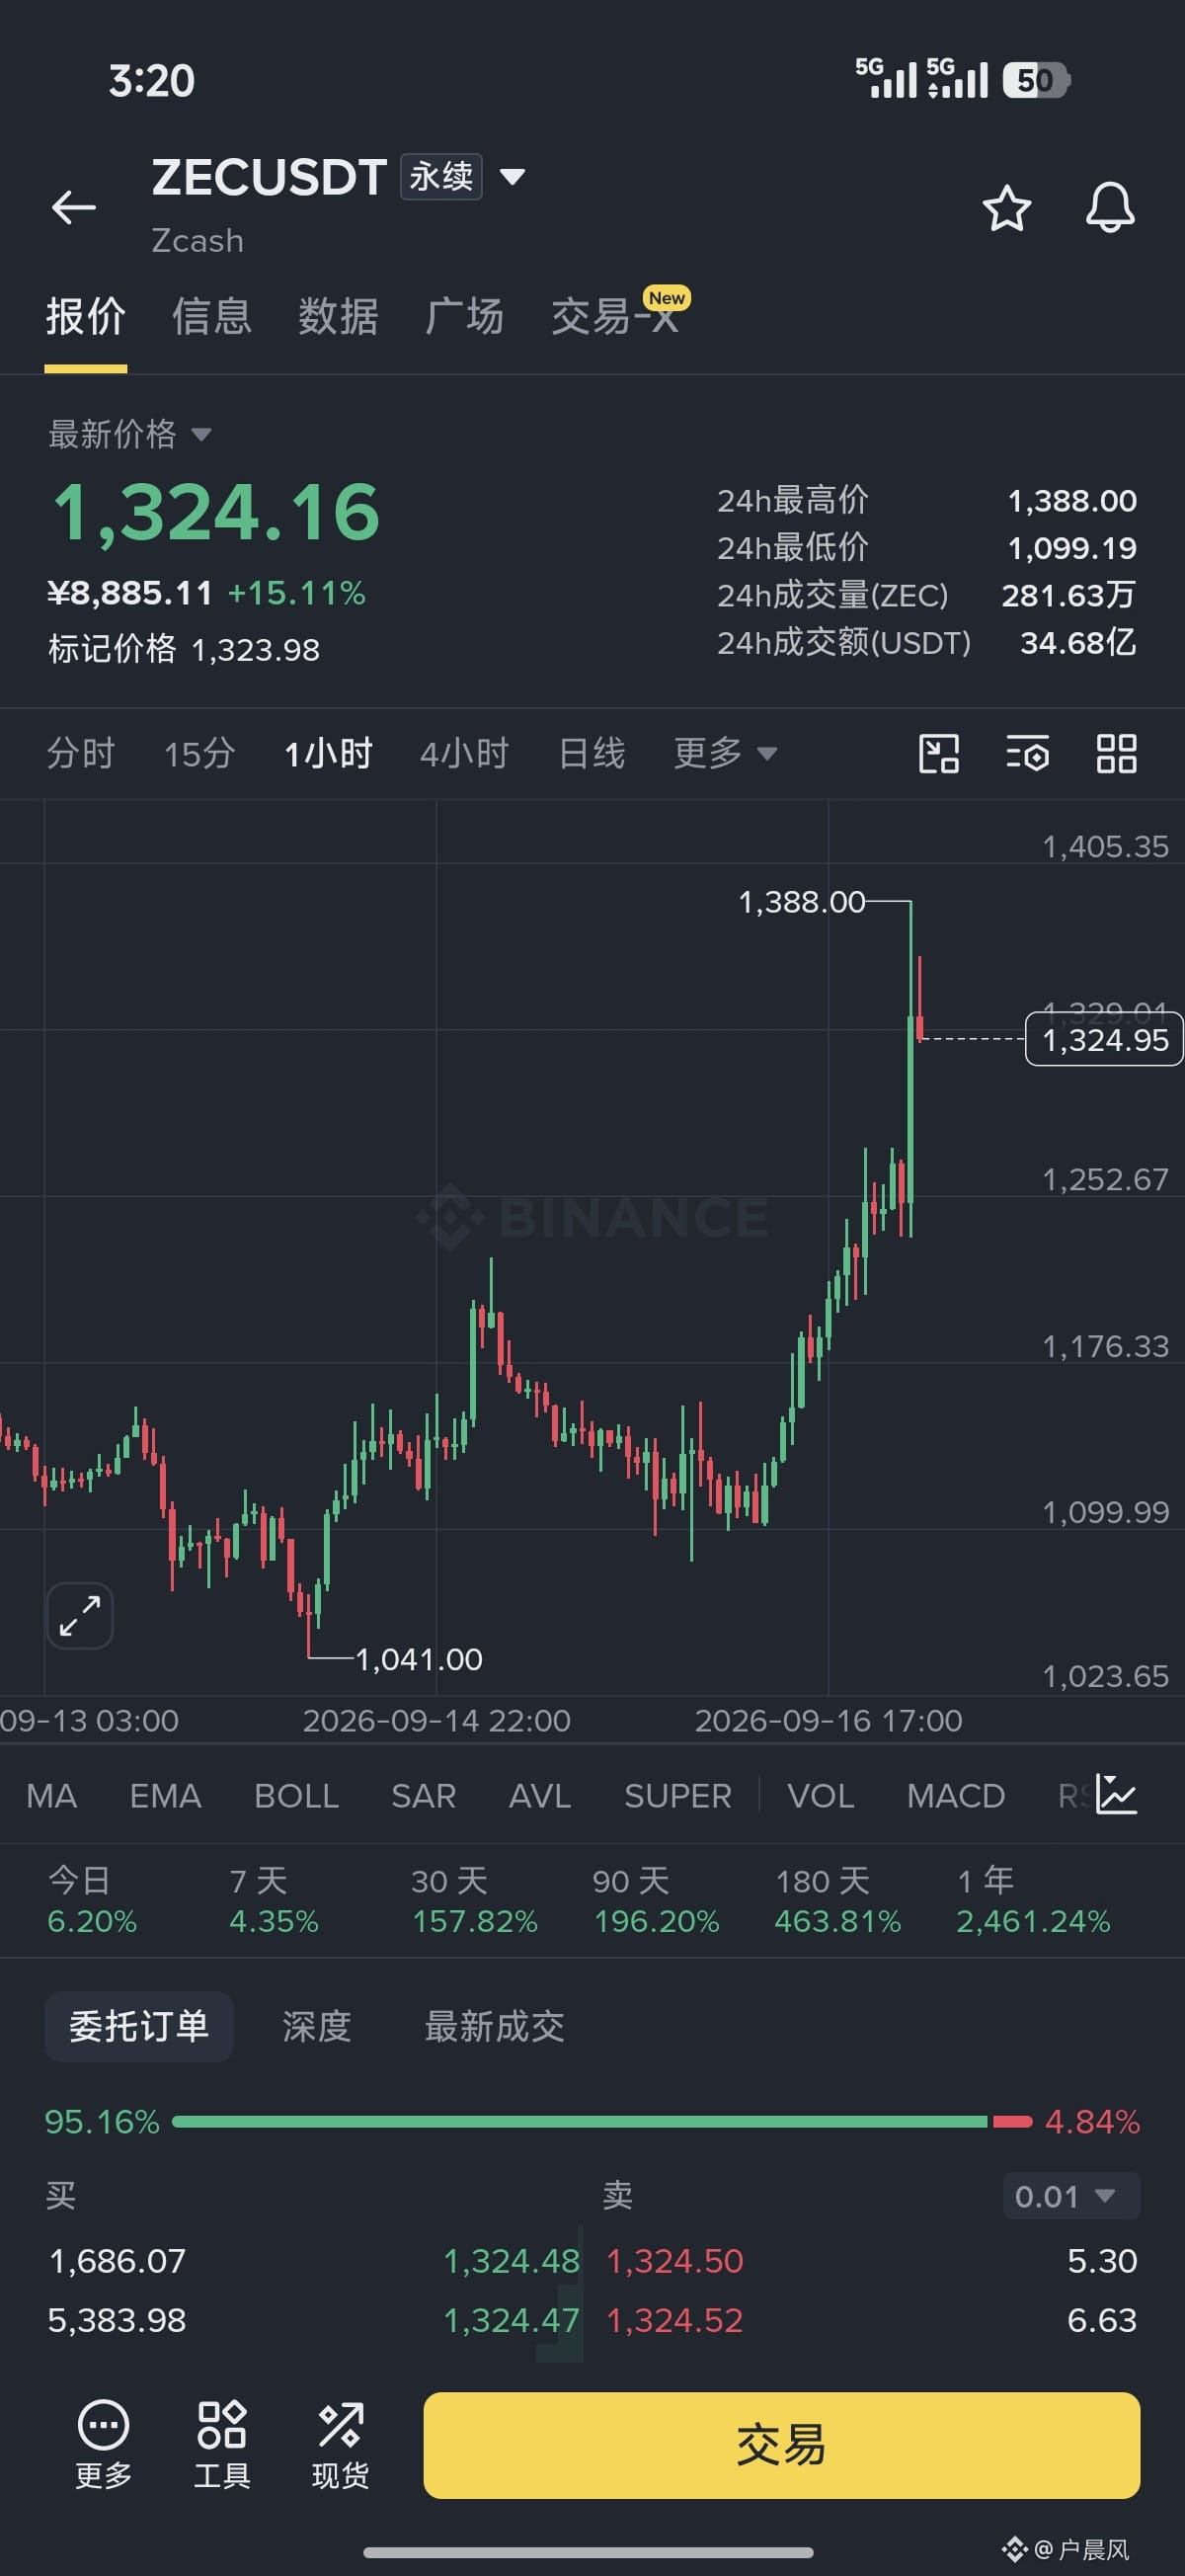Tap the yellow 交易 button
Screen dimensions: 1185x2576
point(781,2445)
